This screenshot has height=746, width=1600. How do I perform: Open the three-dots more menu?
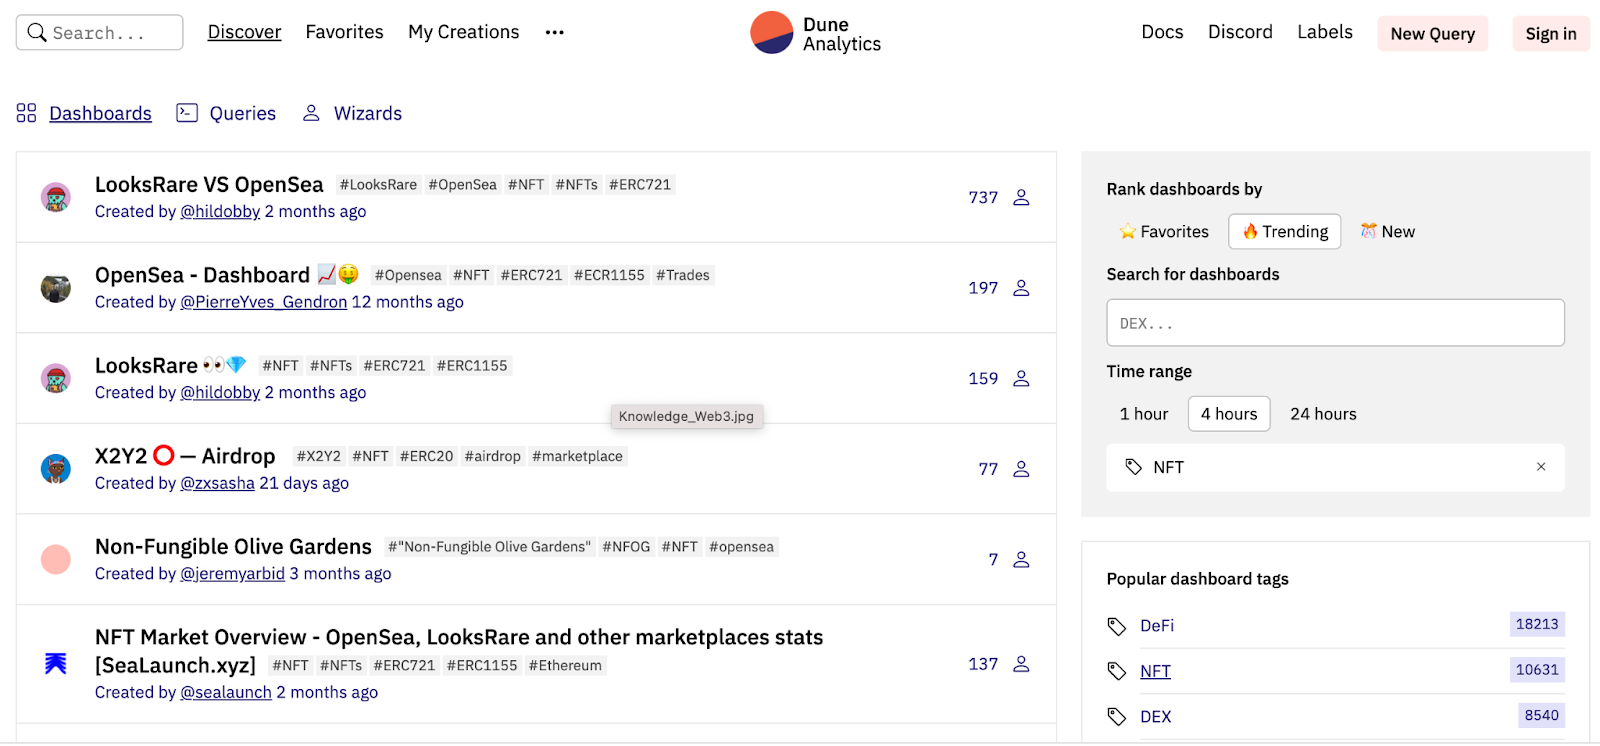[x=554, y=33]
